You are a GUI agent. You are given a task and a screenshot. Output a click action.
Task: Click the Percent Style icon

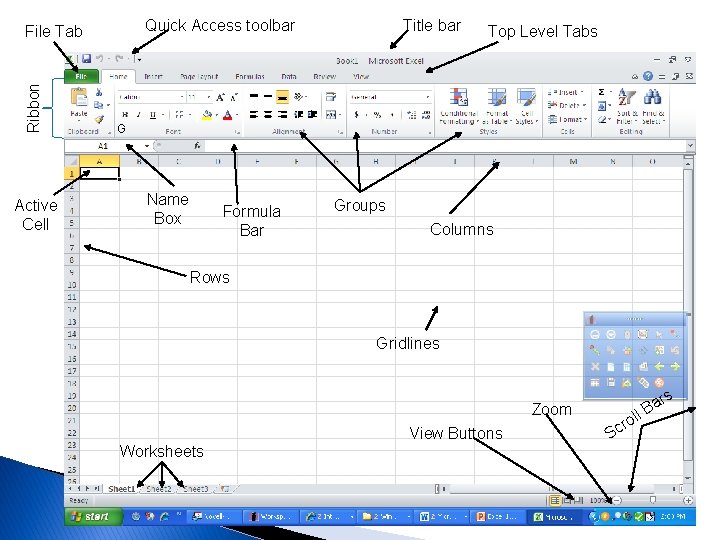[x=377, y=115]
